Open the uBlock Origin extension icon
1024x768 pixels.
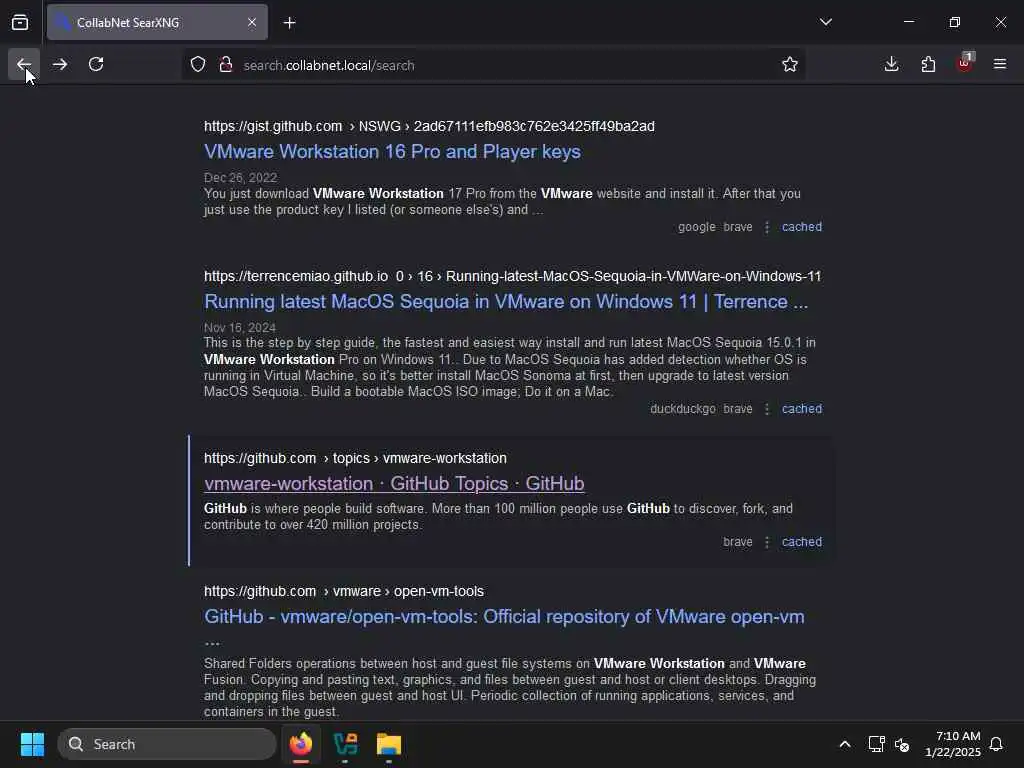[964, 63]
